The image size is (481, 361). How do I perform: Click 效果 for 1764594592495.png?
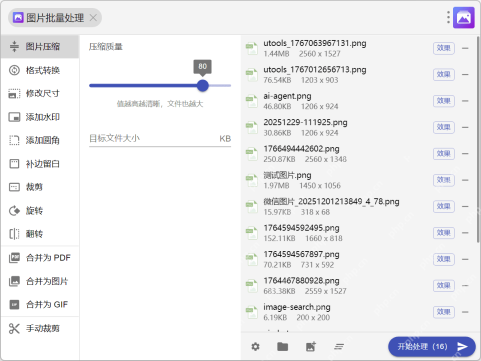(x=444, y=233)
